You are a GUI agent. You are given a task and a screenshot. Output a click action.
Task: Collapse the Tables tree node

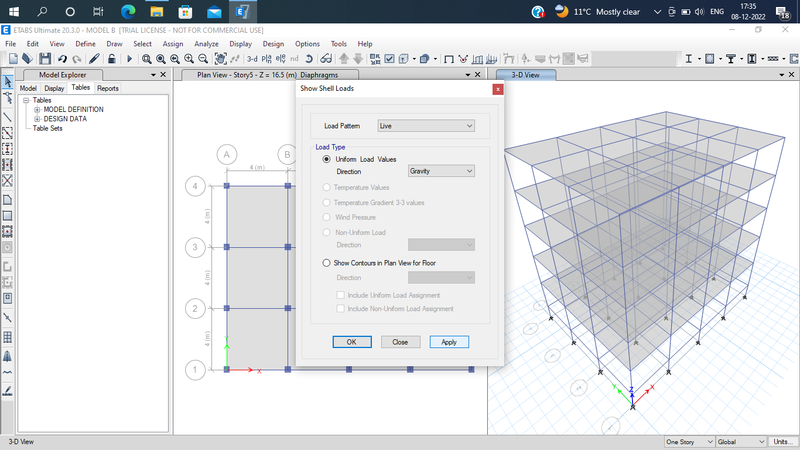point(26,101)
